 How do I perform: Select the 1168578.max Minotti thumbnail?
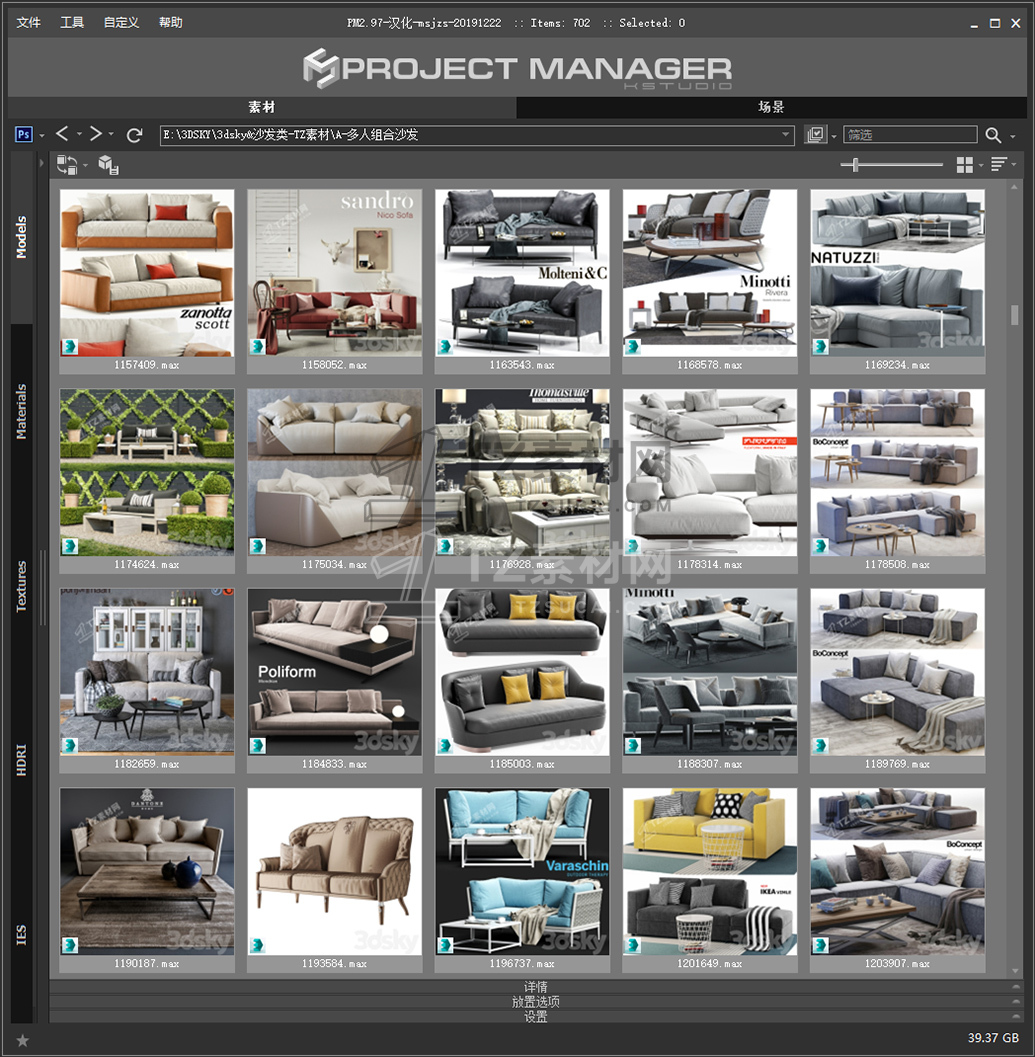709,273
